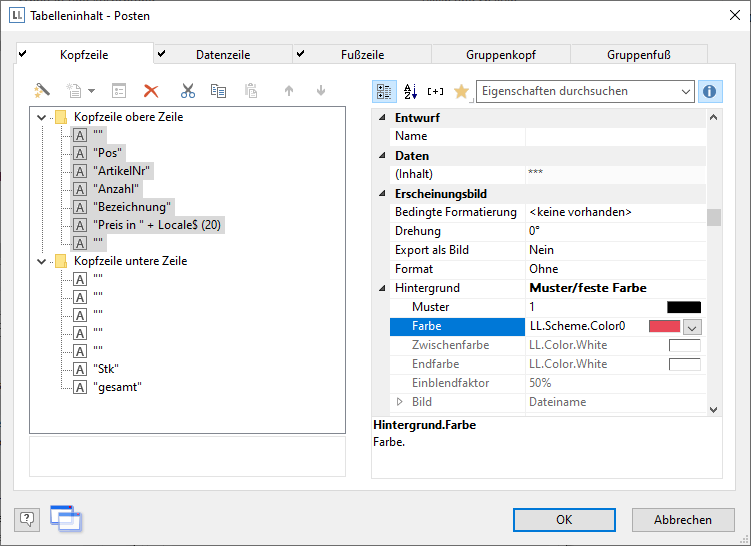The height and width of the screenshot is (546, 751).
Task: Click the copy icon in the toolbar
Action: tap(218, 91)
